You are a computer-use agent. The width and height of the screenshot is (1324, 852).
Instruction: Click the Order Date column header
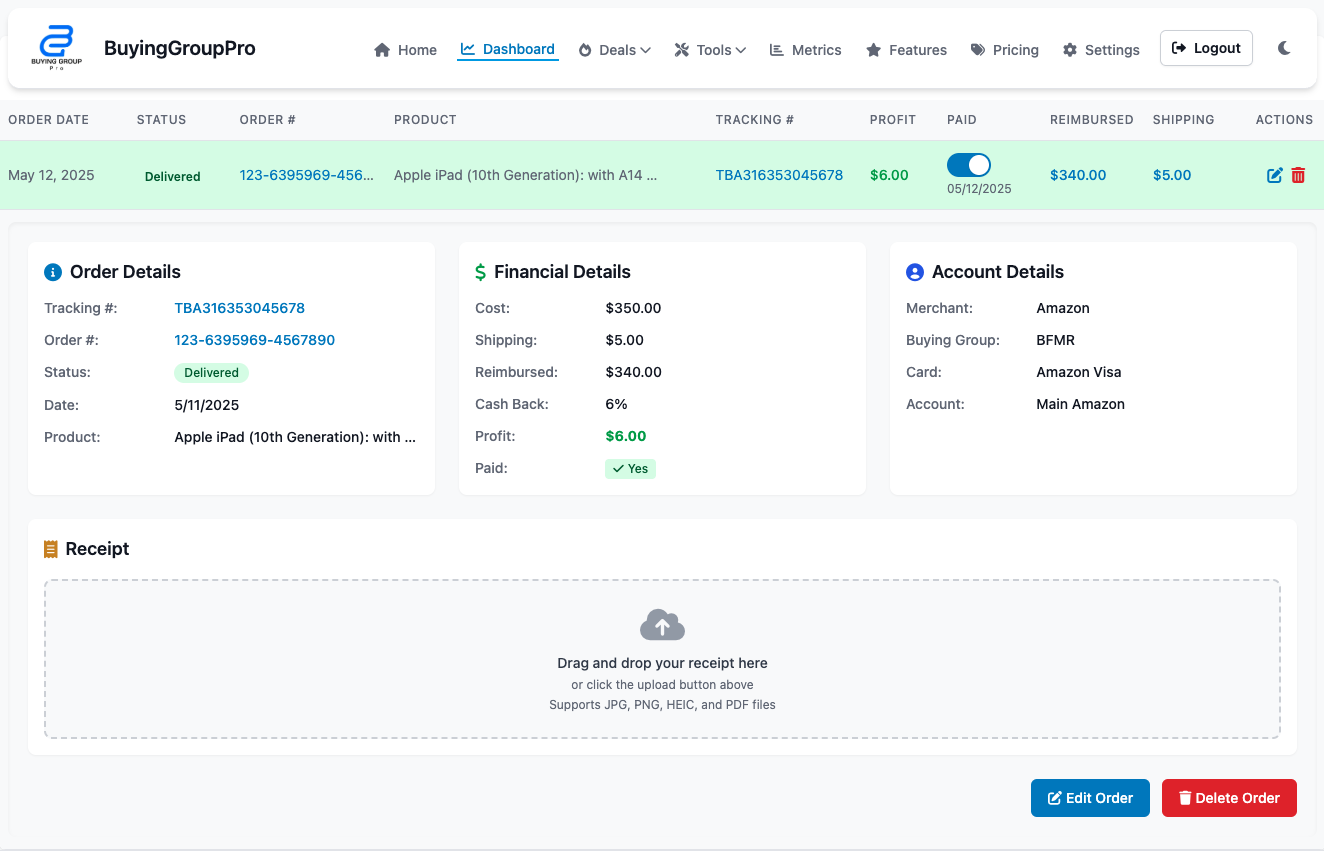(x=49, y=119)
